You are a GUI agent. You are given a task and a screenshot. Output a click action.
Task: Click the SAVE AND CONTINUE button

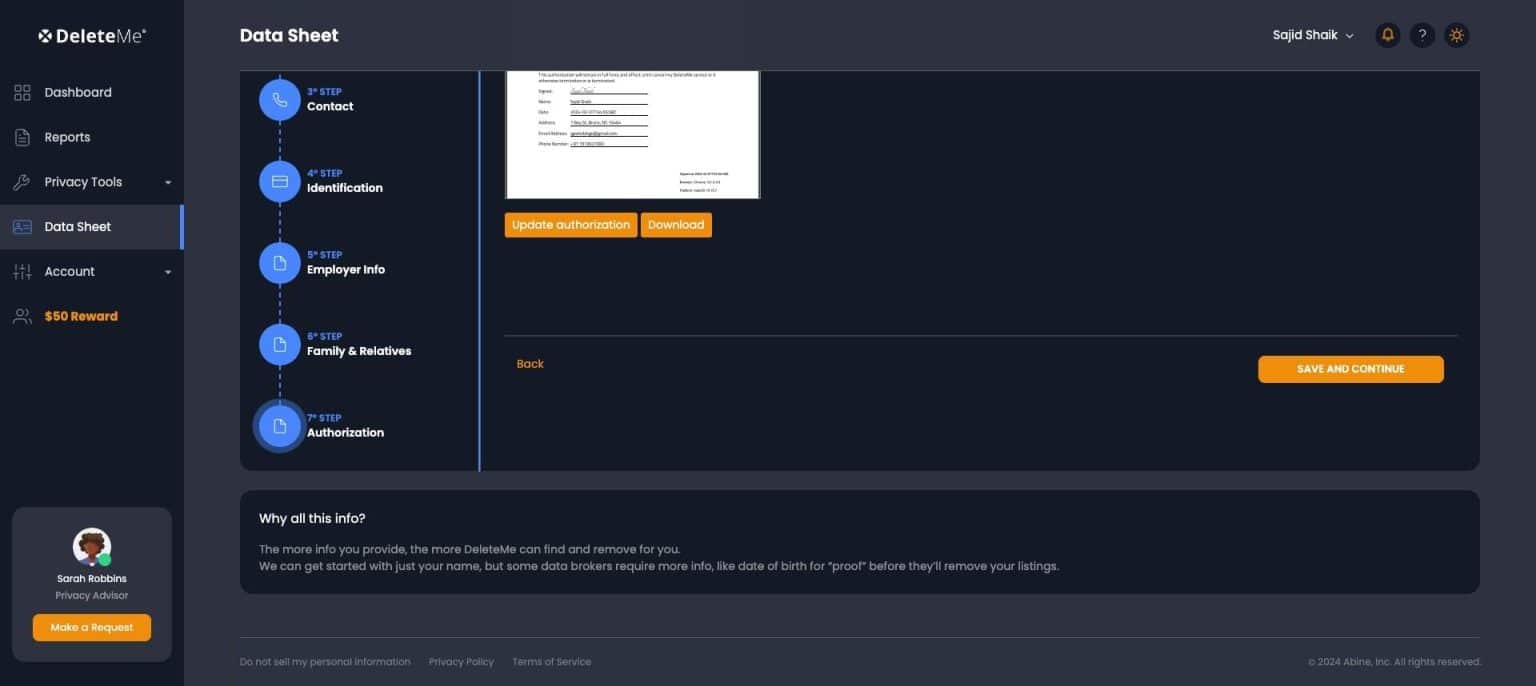(1350, 368)
